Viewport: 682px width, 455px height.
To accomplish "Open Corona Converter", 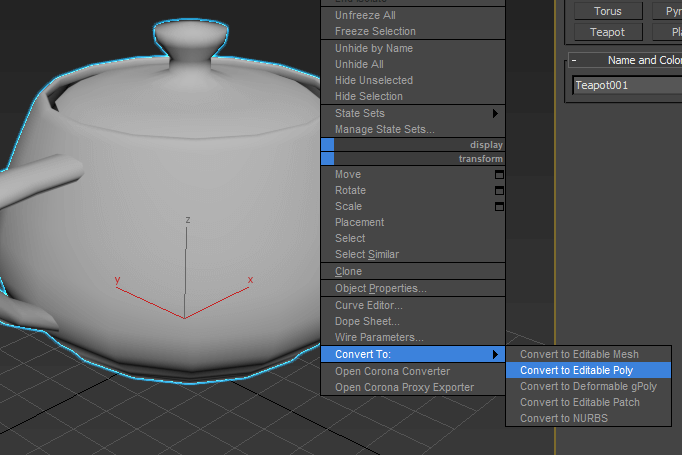I will (x=413, y=371).
